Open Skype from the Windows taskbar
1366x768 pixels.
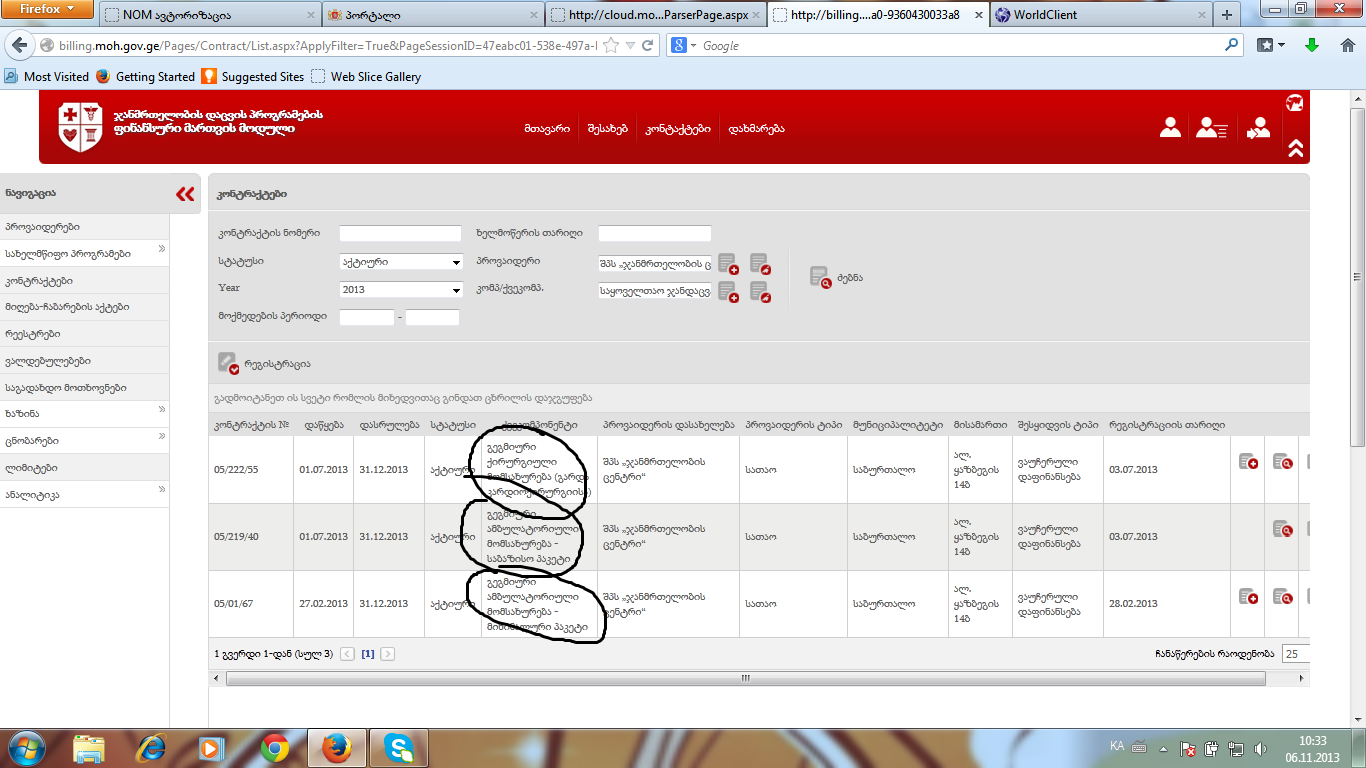[400, 747]
